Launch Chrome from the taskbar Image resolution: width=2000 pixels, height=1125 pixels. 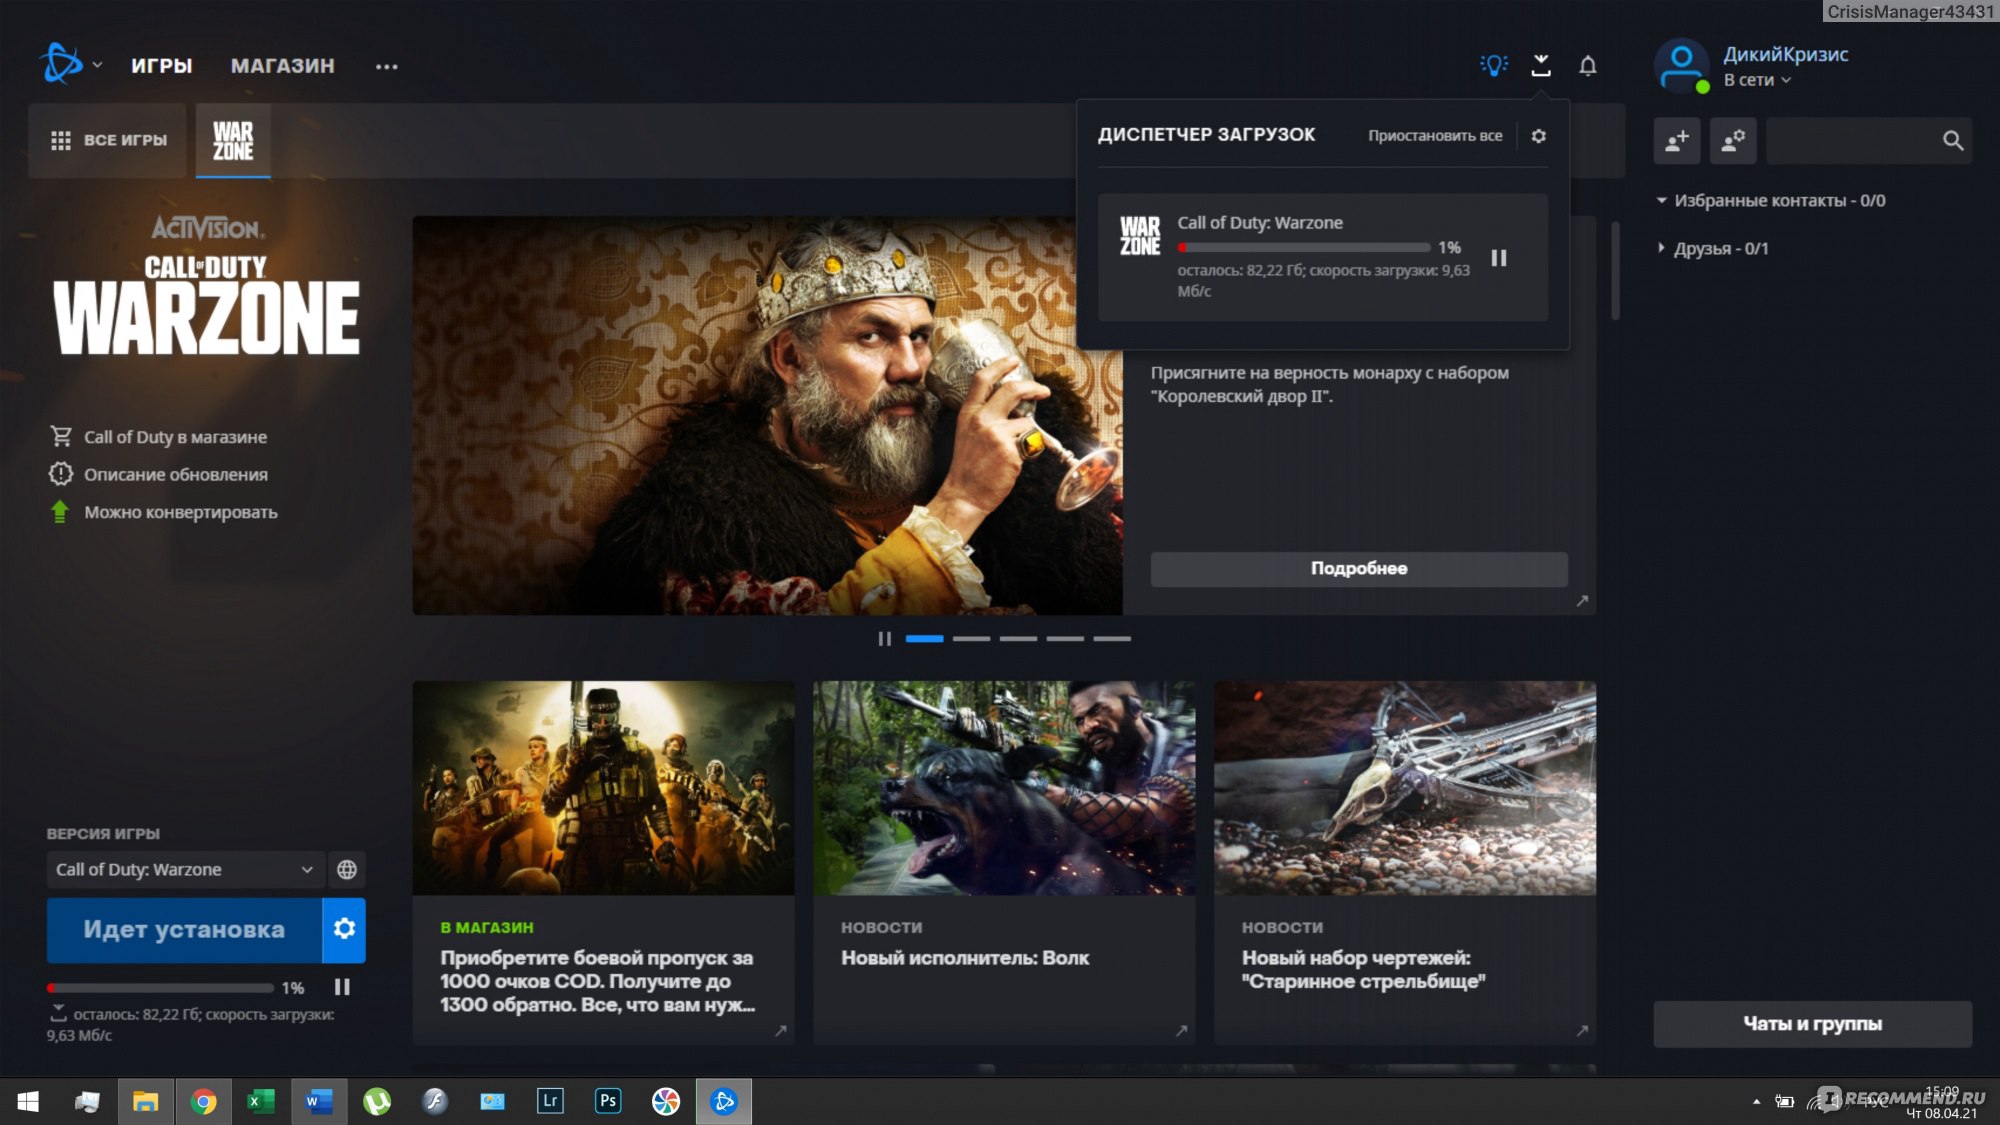point(203,1101)
